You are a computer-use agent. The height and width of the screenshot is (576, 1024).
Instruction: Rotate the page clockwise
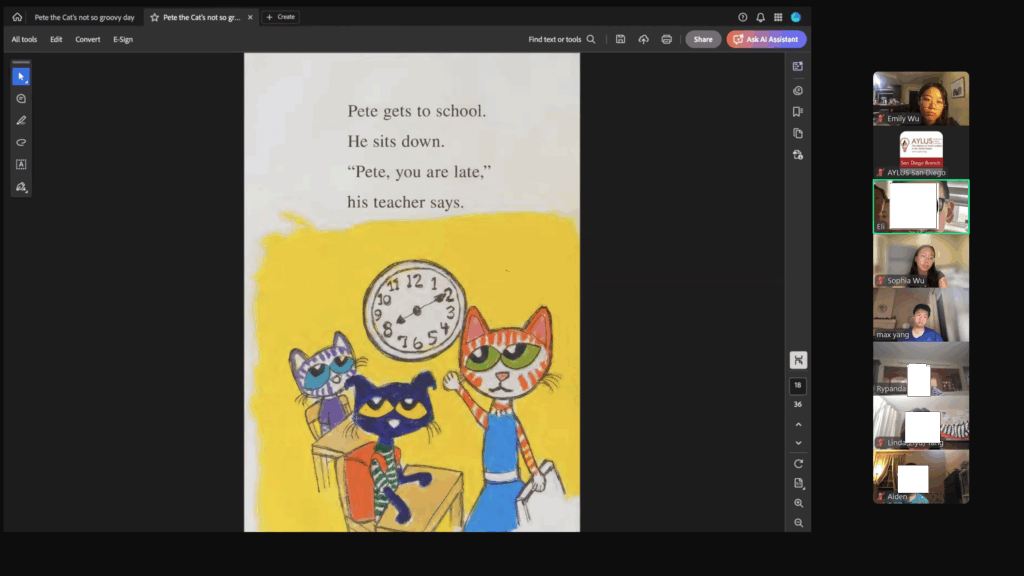798,463
